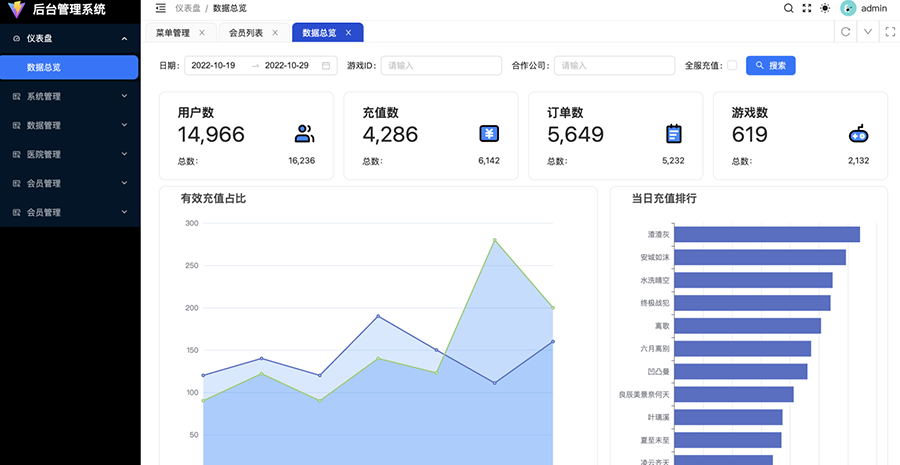The height and width of the screenshot is (465, 900).
Task: Select 数据总览 in the sidebar
Action: click(x=69, y=67)
